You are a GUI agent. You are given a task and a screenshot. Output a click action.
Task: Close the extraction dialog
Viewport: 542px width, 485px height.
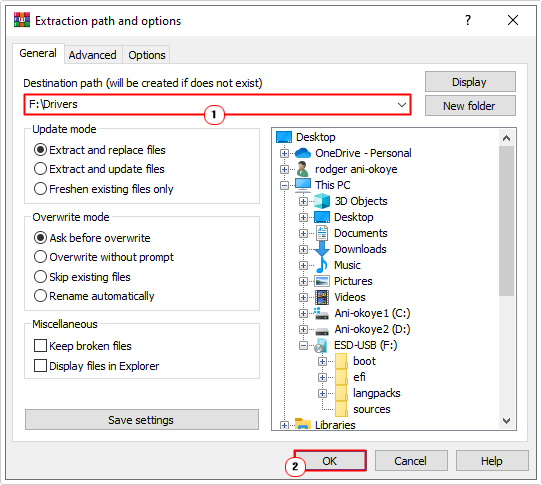tap(513, 20)
